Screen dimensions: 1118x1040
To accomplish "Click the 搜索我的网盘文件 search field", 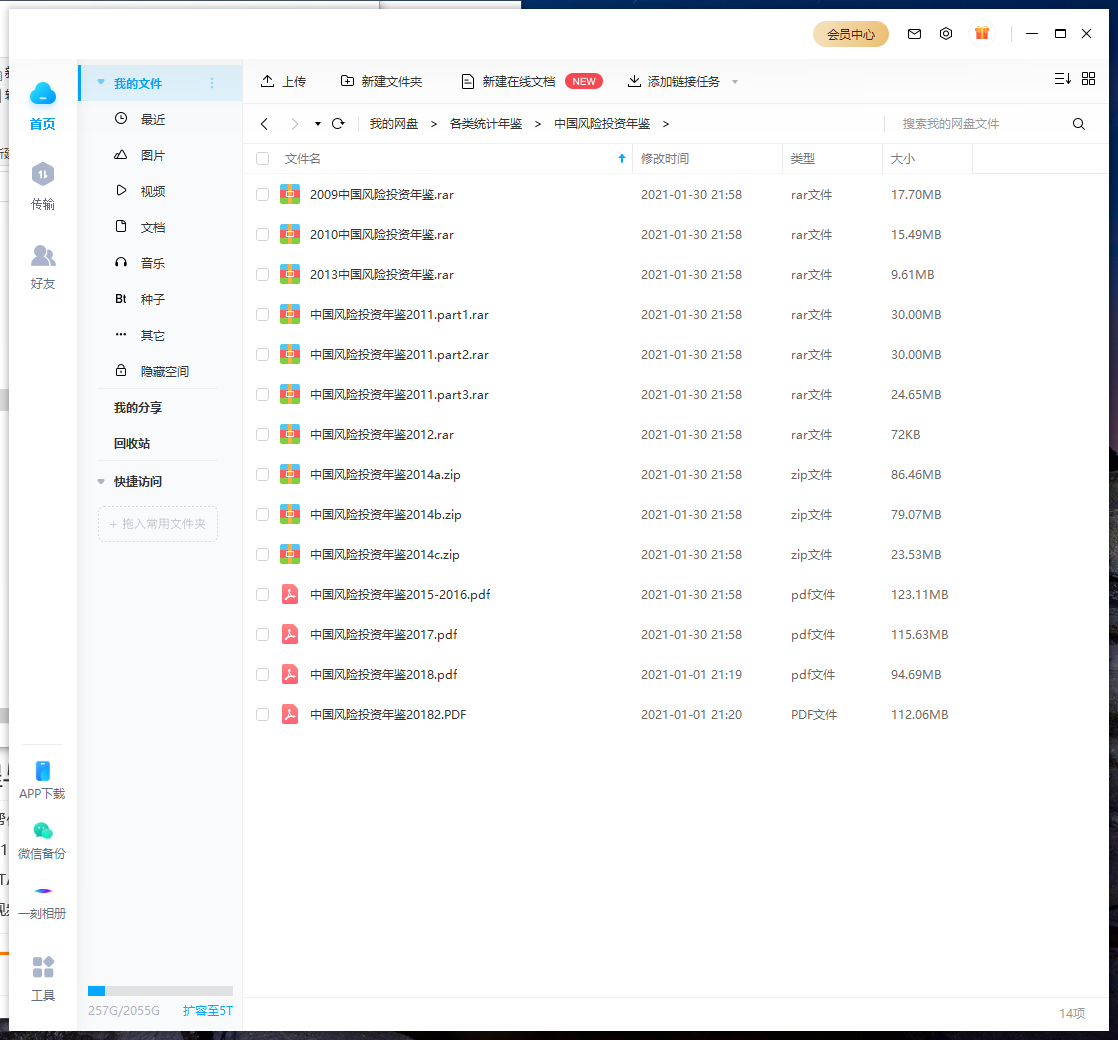I will [977, 124].
